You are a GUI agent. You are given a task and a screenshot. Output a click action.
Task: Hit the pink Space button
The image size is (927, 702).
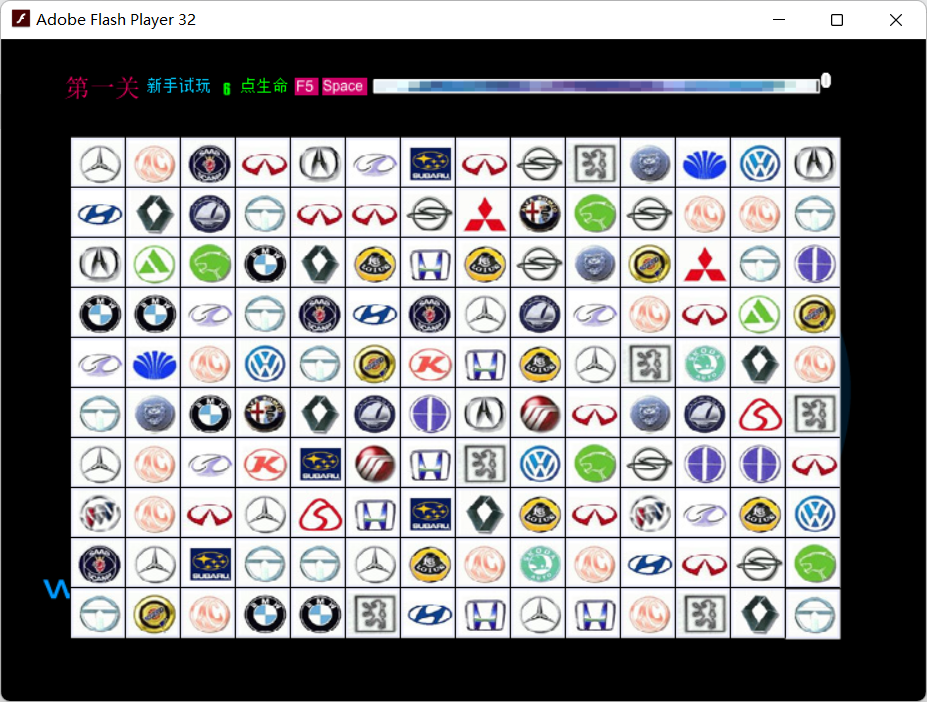343,86
